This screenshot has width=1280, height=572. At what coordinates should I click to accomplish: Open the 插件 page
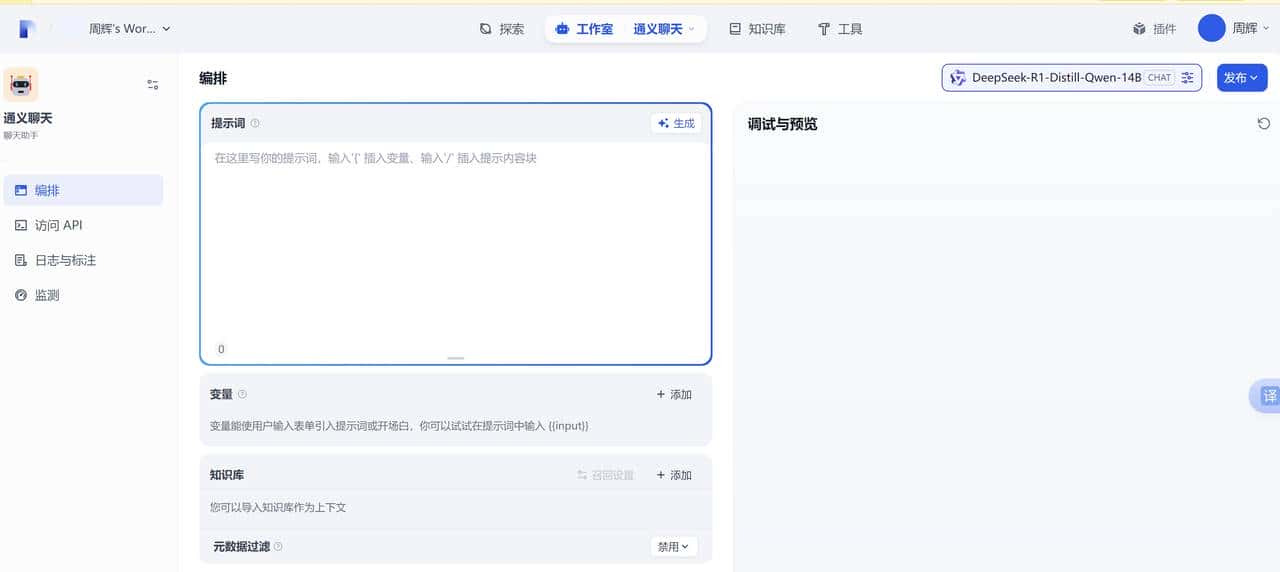coord(1154,29)
